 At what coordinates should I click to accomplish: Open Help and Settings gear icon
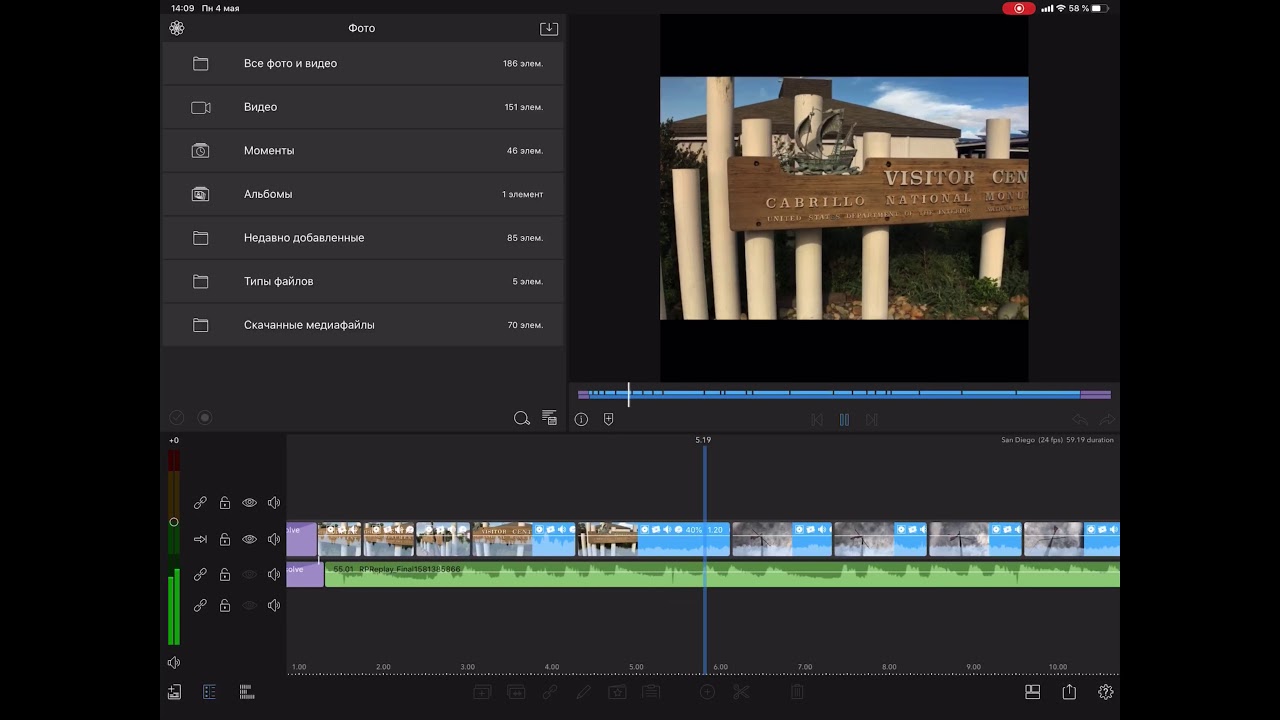pyautogui.click(x=1106, y=692)
